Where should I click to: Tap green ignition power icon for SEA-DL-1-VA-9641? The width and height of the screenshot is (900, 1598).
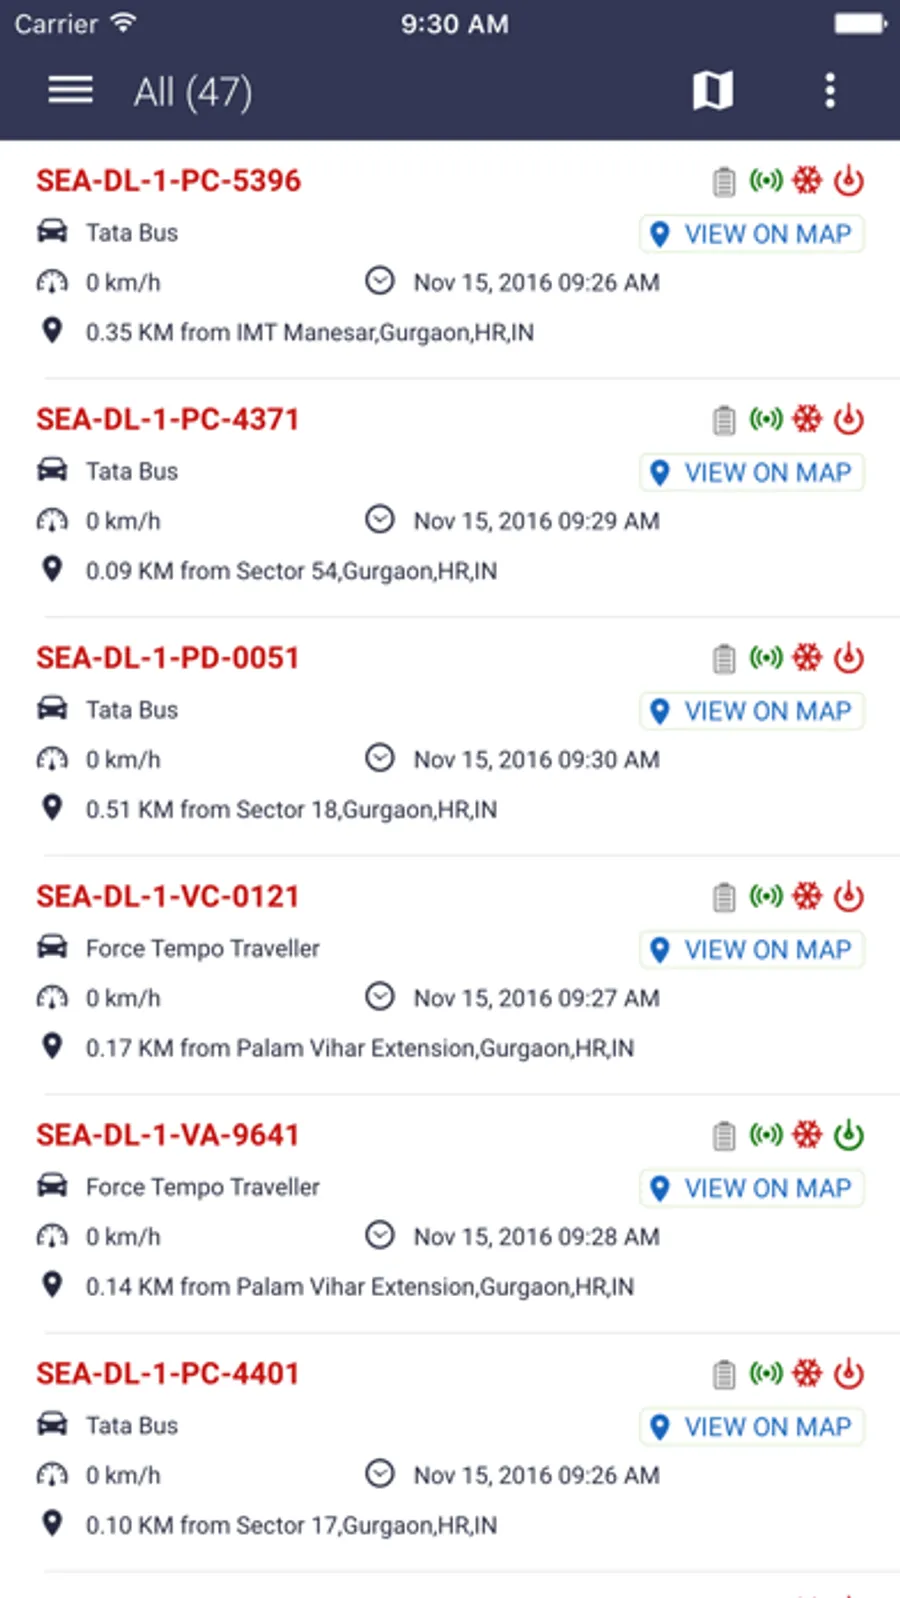click(x=849, y=1135)
